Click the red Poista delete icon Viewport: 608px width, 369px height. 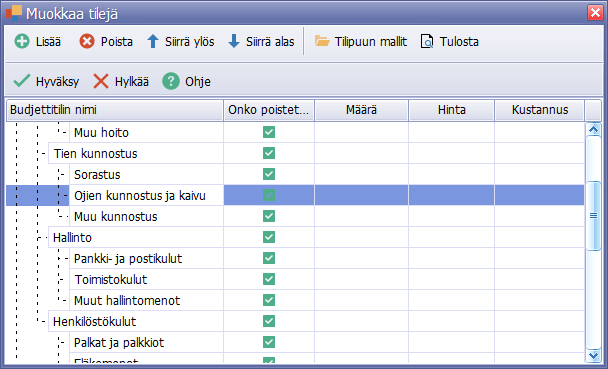click(x=87, y=41)
